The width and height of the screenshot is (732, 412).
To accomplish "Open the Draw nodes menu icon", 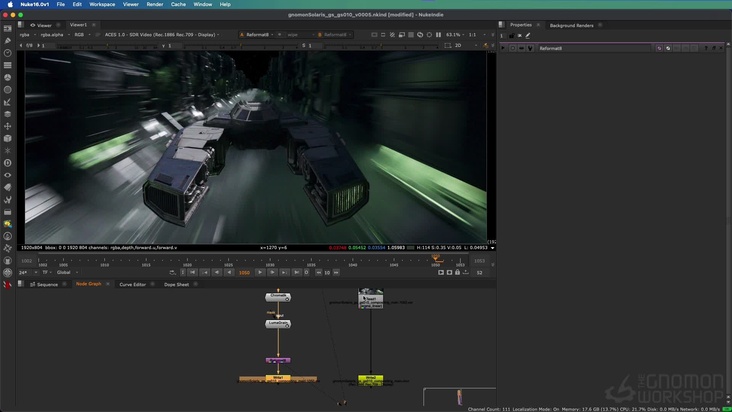I will tap(7, 41).
